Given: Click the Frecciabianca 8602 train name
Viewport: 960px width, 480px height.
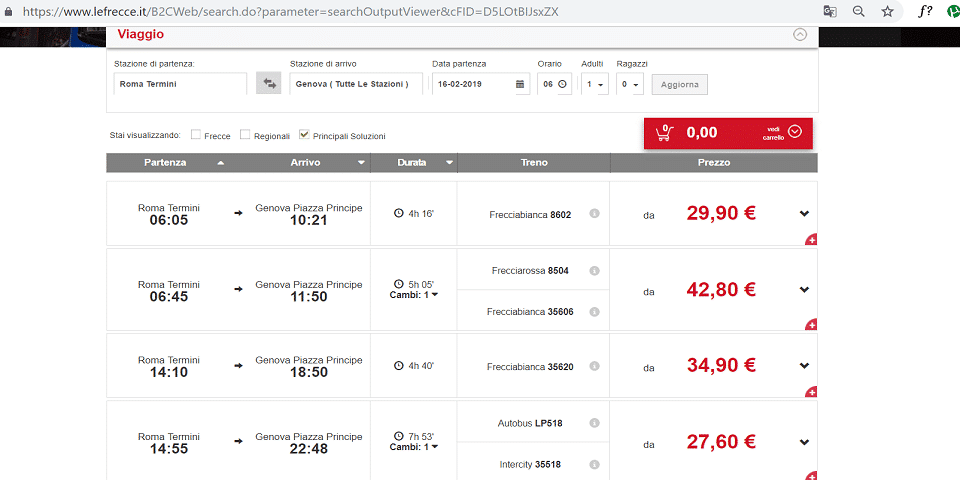Looking at the screenshot, I should pyautogui.click(x=530, y=214).
